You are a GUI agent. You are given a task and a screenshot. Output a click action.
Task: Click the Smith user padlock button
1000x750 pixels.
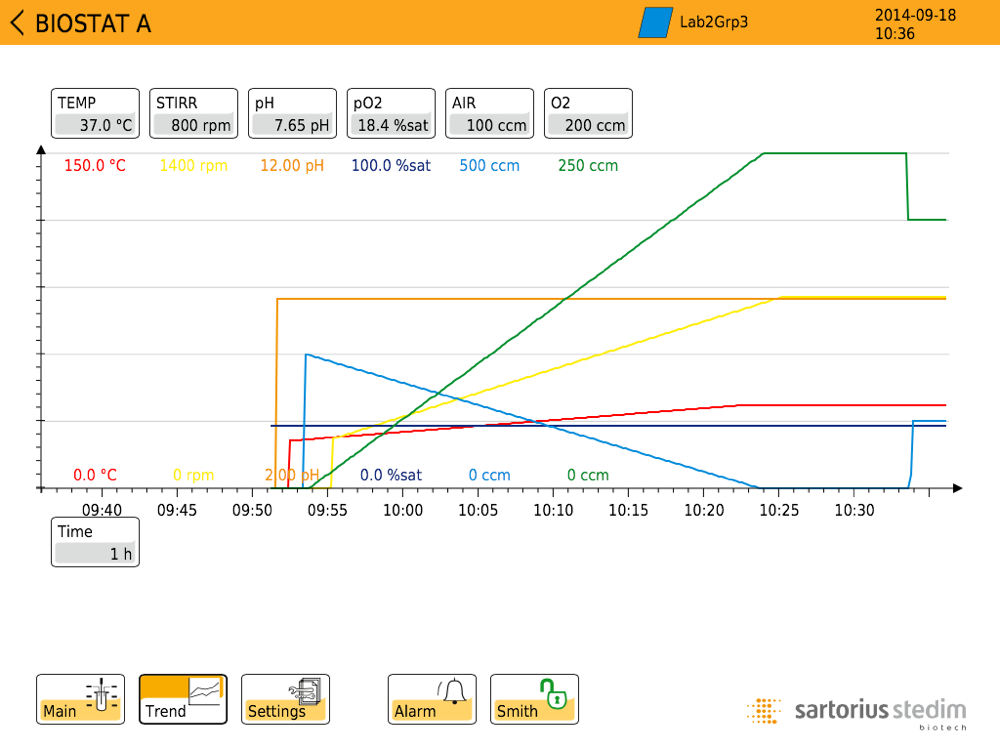tap(534, 699)
